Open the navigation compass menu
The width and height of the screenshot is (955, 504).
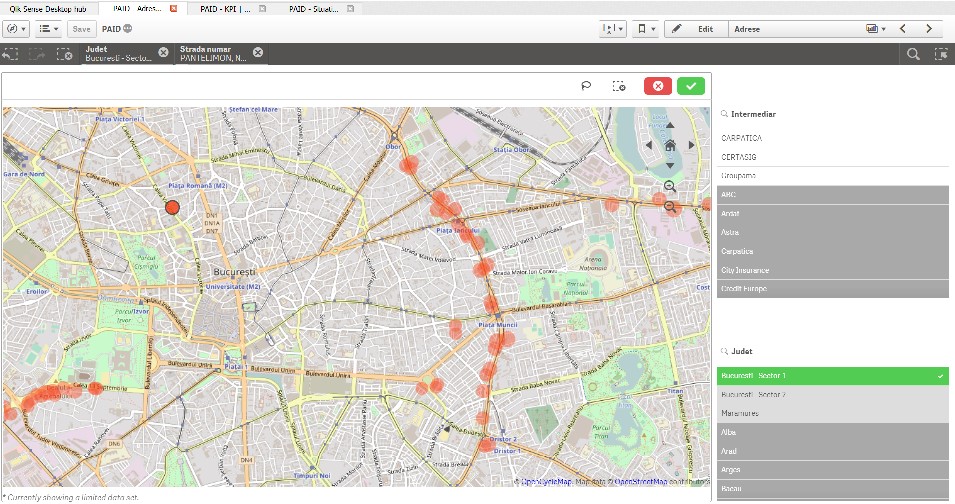[16, 29]
